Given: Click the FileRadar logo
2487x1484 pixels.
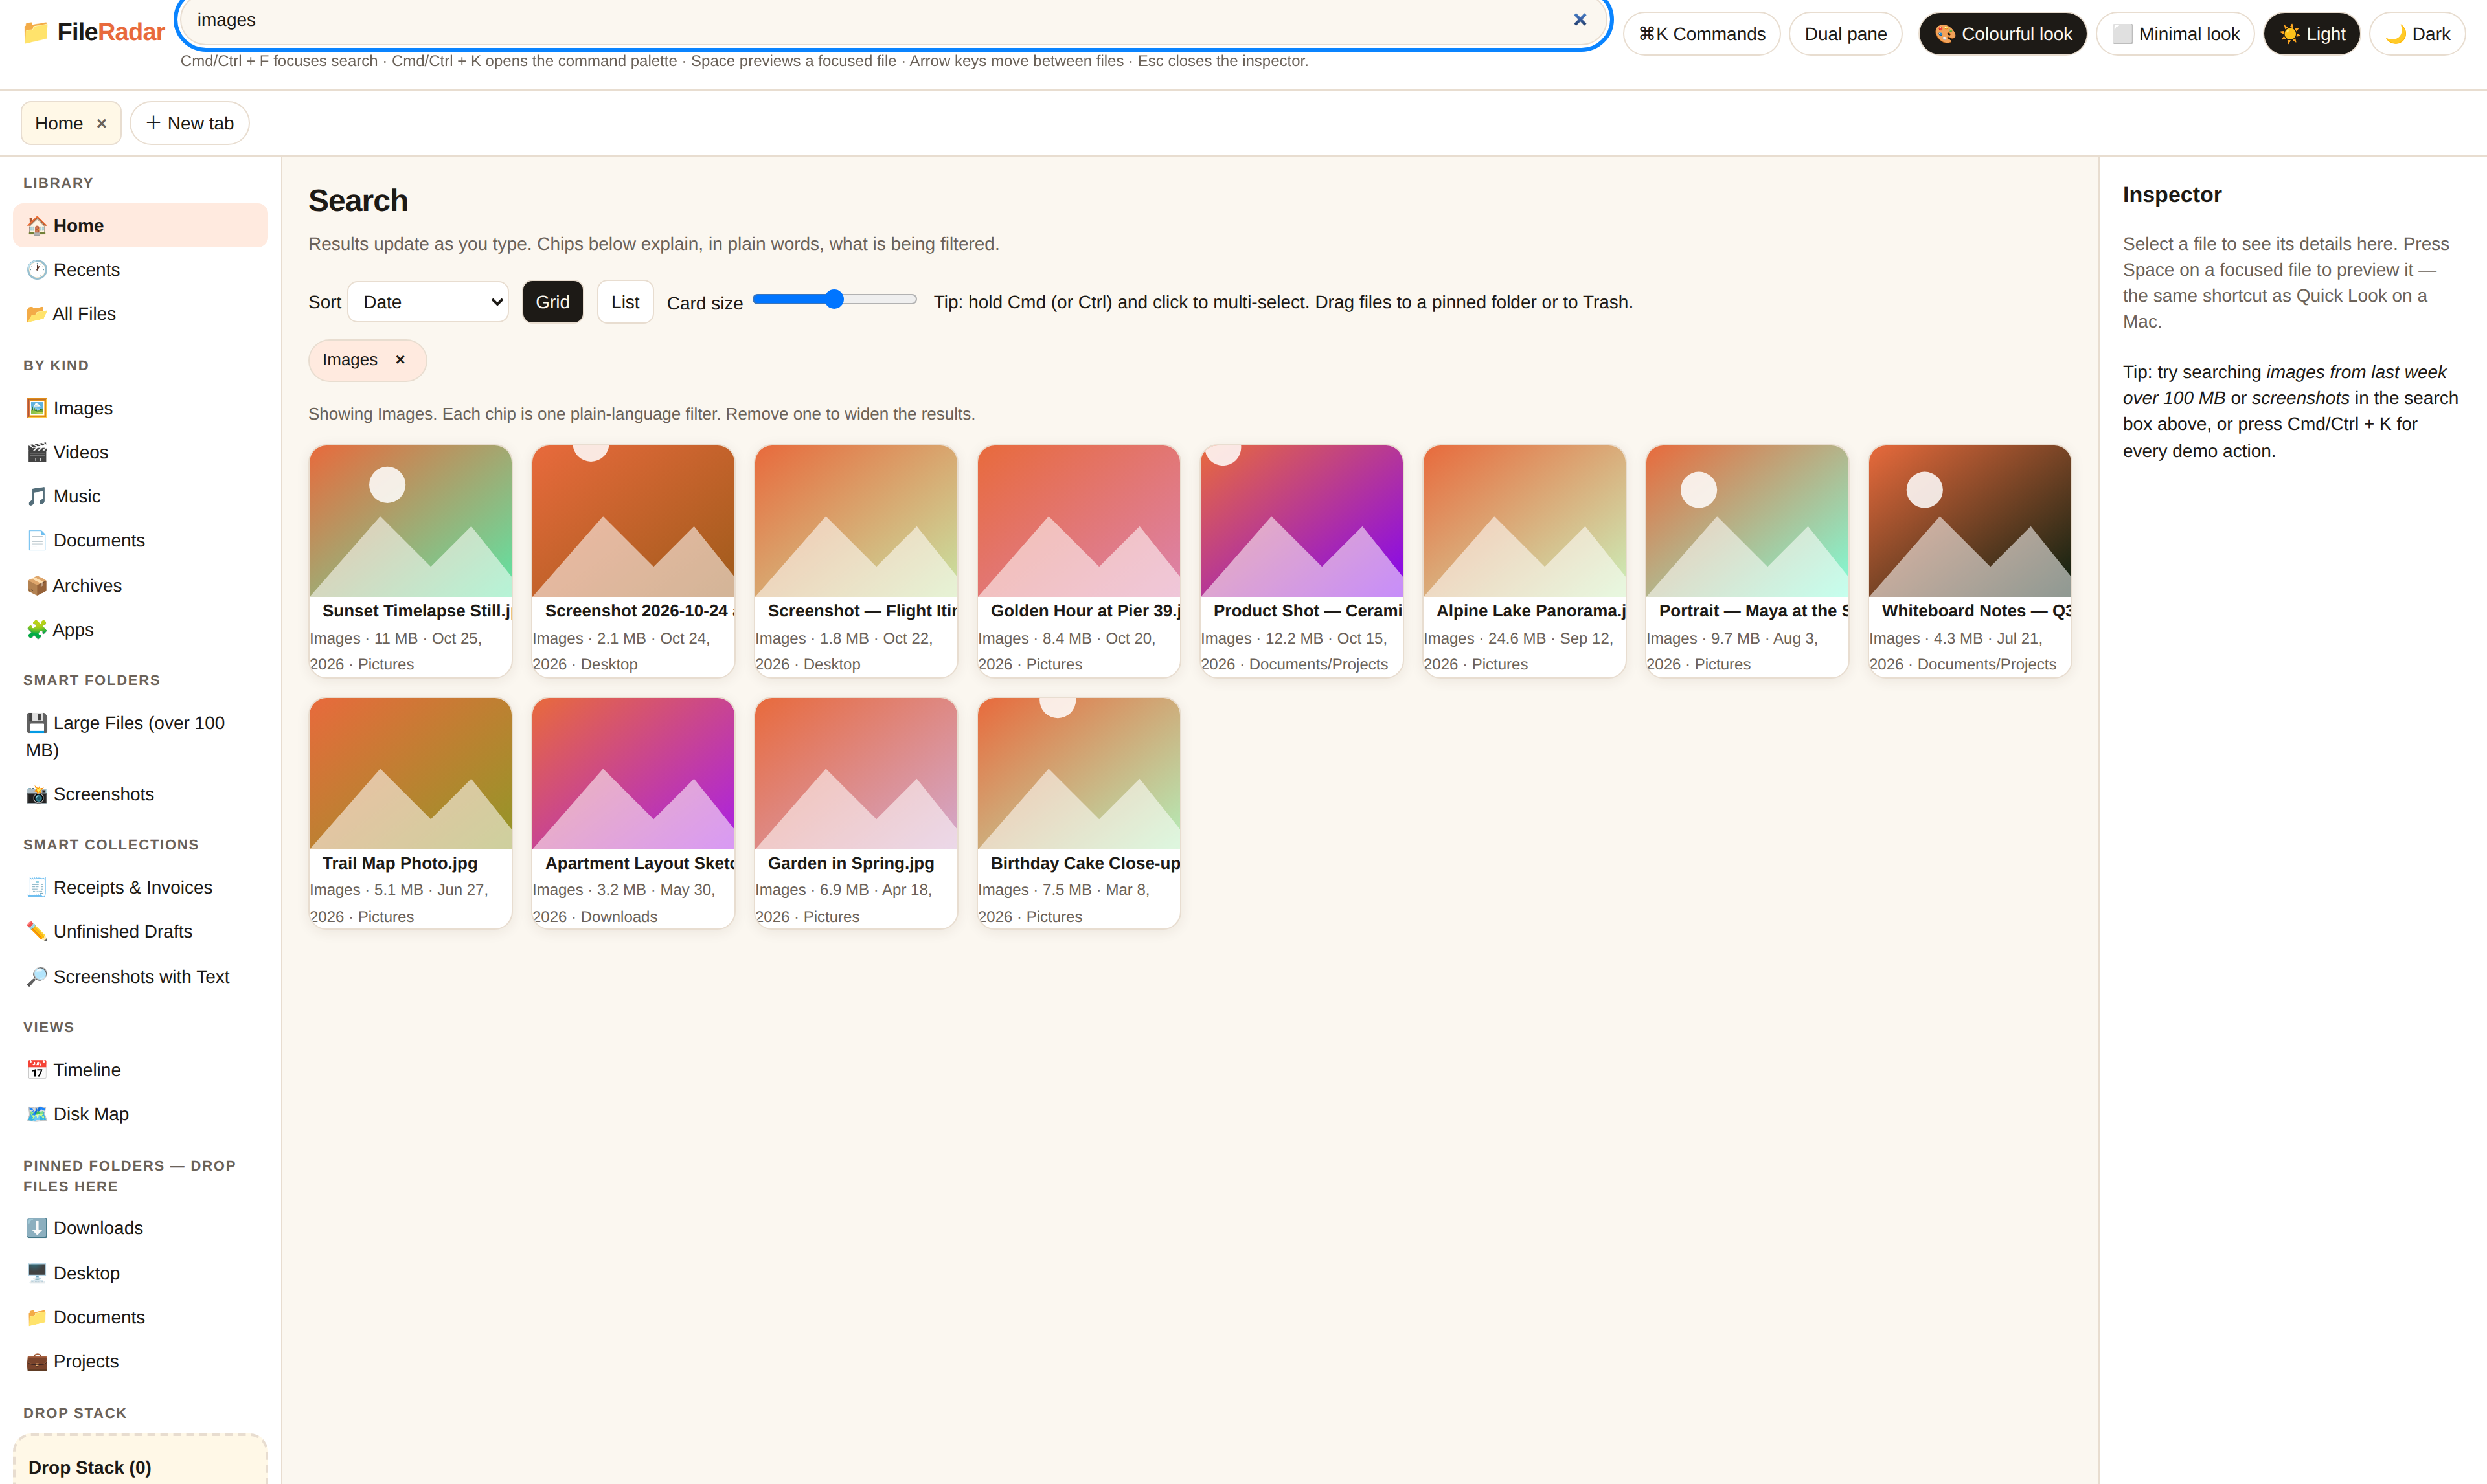Looking at the screenshot, I should point(93,32).
